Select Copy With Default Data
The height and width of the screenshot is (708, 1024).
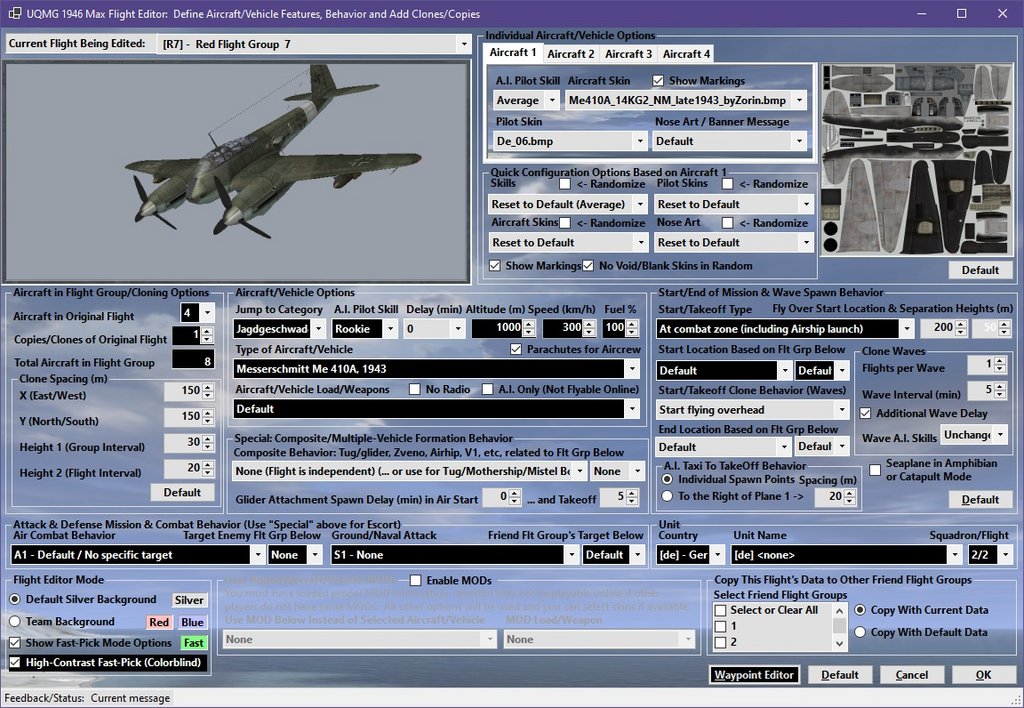tap(860, 632)
